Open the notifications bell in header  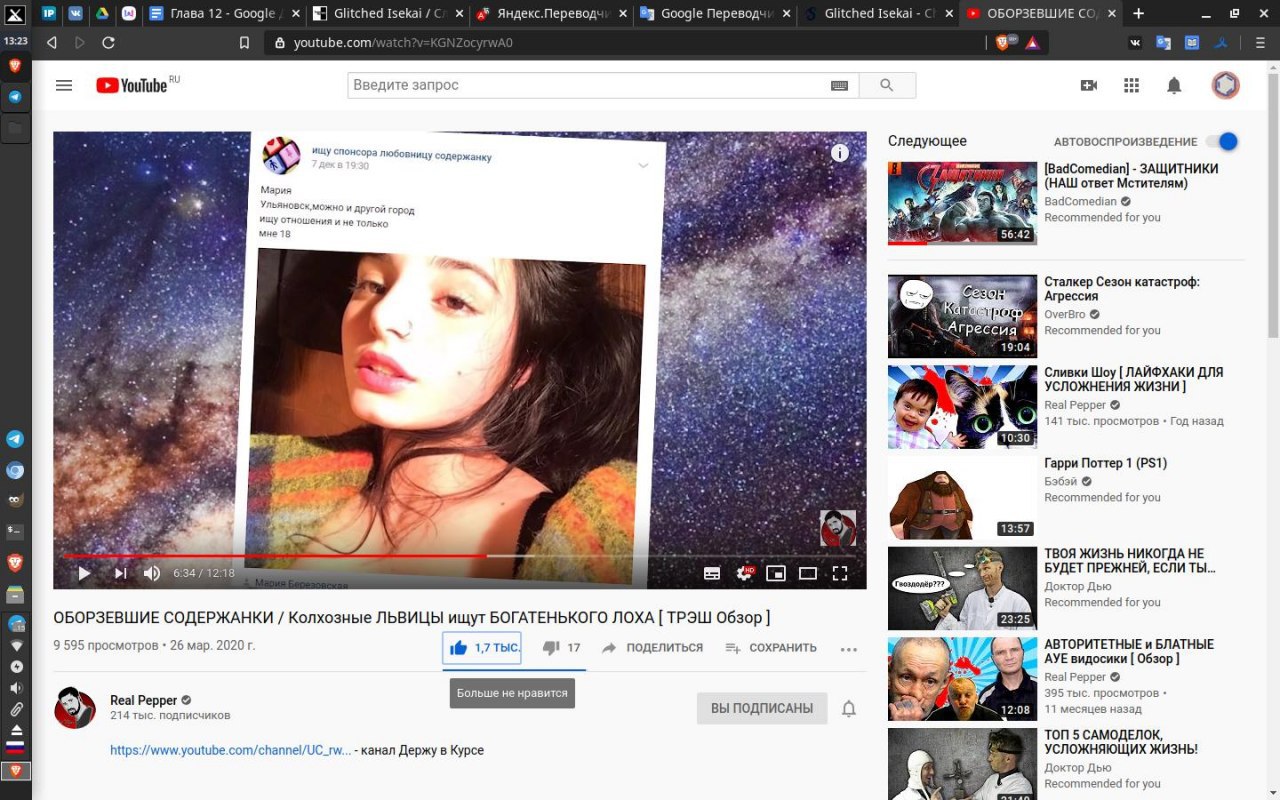(x=1175, y=85)
